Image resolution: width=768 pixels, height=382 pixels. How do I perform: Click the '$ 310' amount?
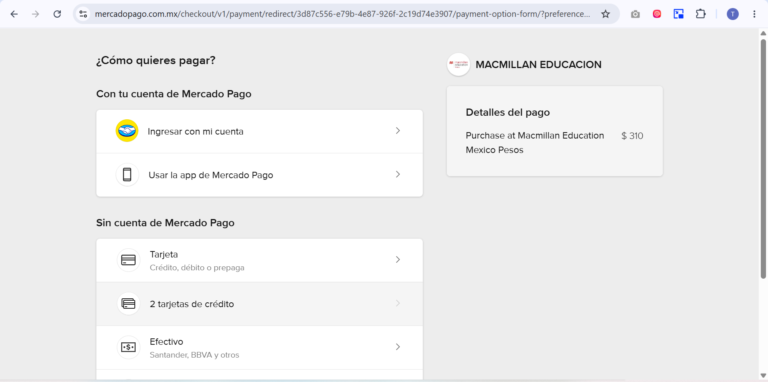click(x=632, y=136)
